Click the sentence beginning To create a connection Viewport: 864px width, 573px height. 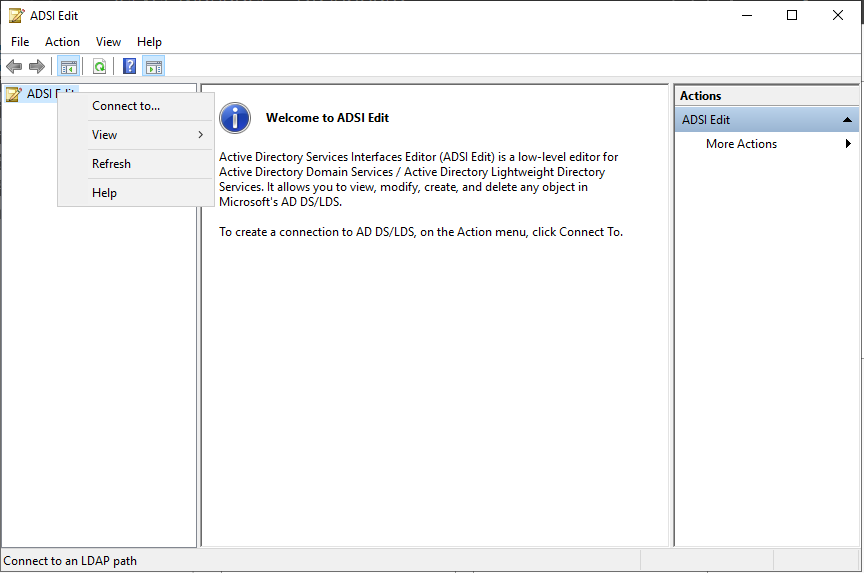tap(421, 232)
